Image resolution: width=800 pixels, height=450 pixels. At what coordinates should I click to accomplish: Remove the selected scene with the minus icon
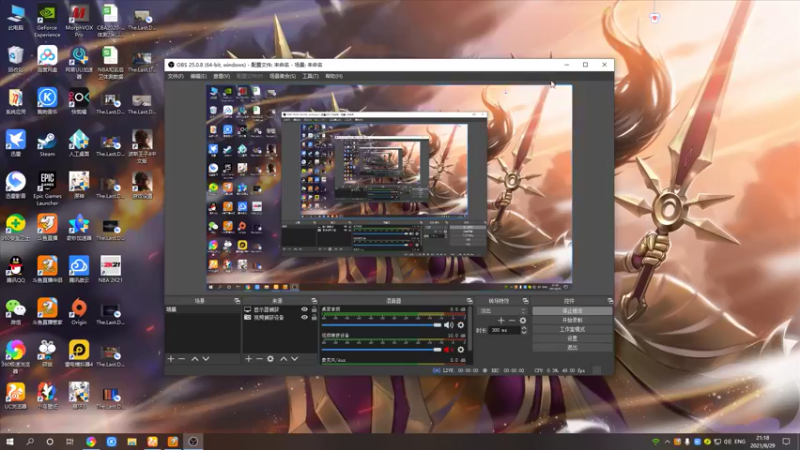click(x=182, y=359)
